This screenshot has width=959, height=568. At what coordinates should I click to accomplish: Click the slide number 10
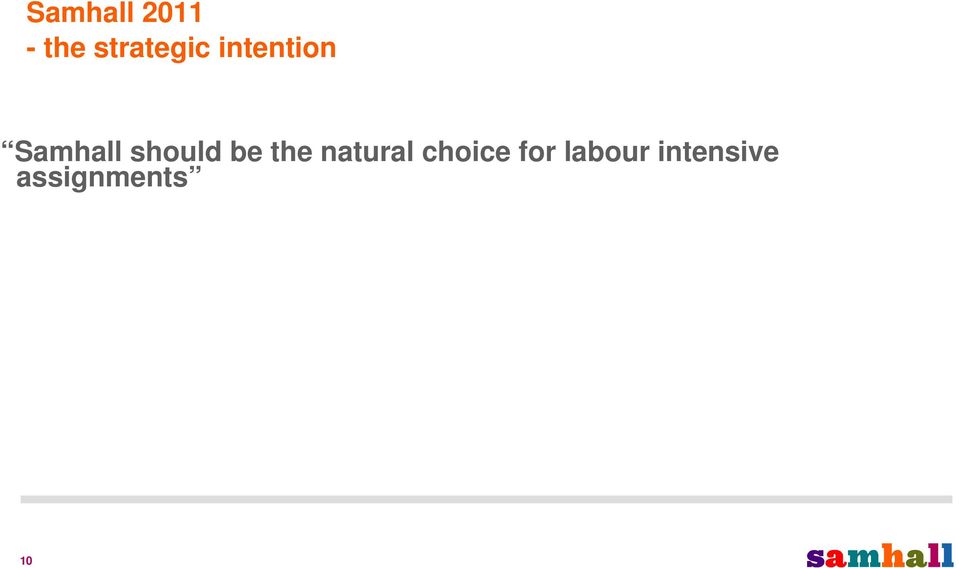(26, 561)
